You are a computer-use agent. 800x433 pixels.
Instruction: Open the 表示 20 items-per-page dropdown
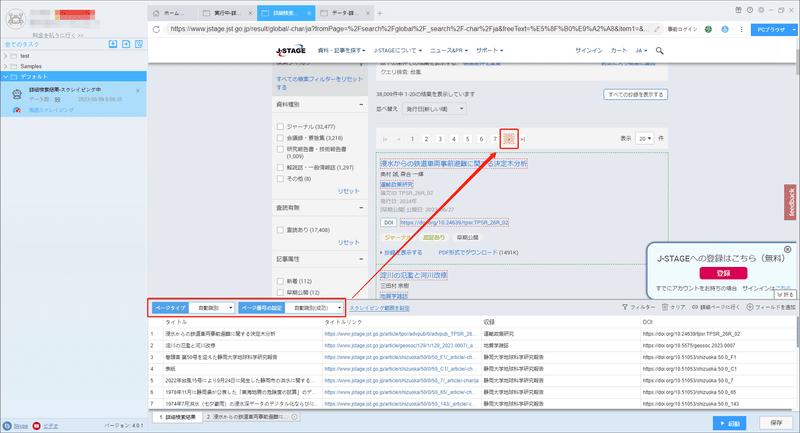click(x=644, y=138)
